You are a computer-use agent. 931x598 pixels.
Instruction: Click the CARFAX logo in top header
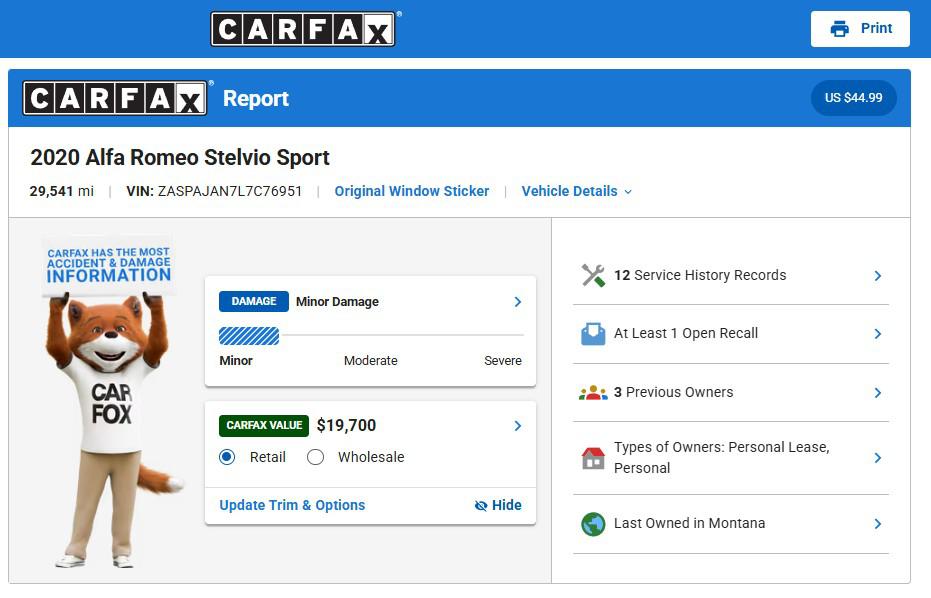[x=305, y=29]
